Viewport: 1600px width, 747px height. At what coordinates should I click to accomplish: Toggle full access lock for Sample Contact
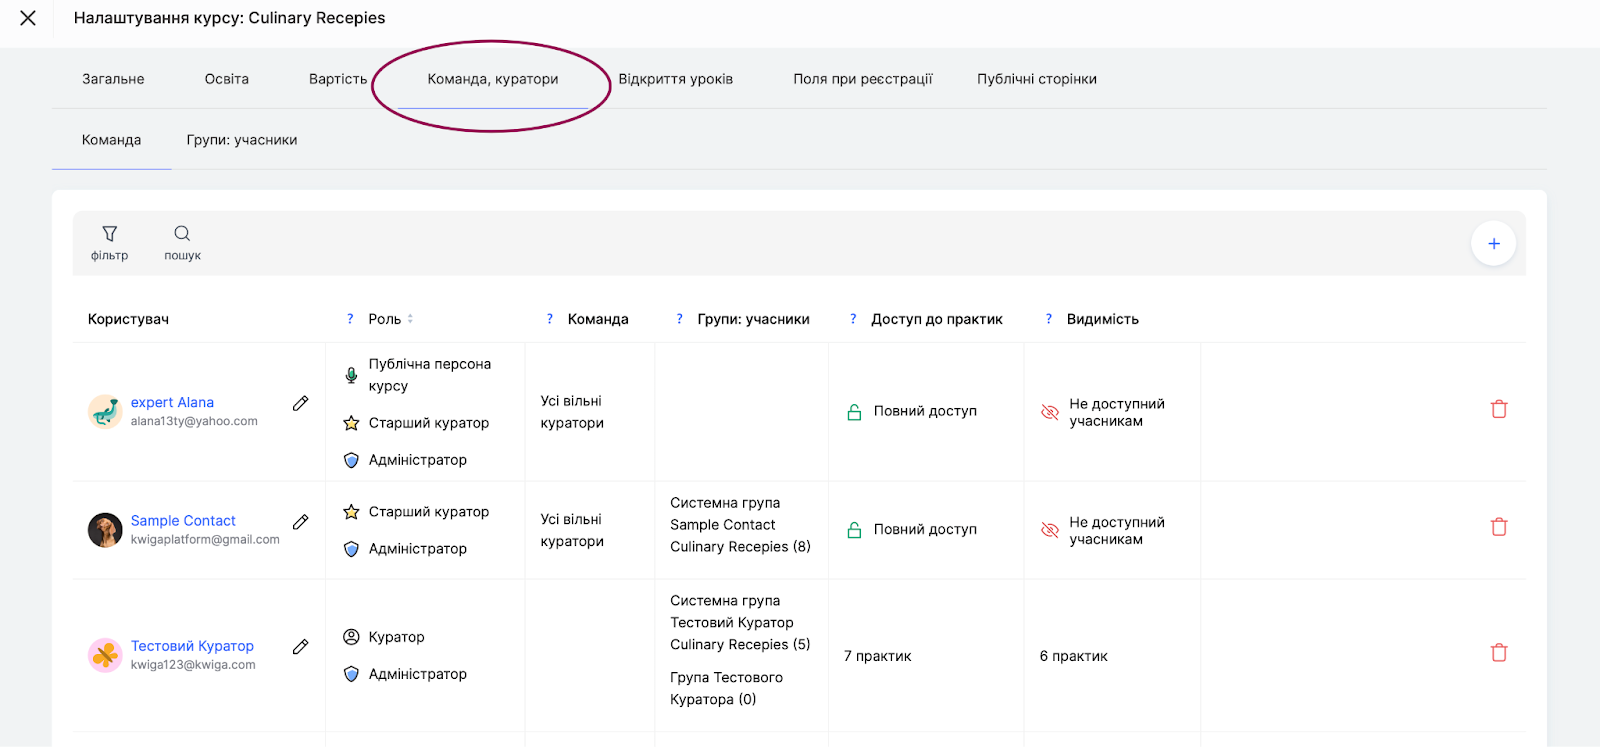pos(854,530)
